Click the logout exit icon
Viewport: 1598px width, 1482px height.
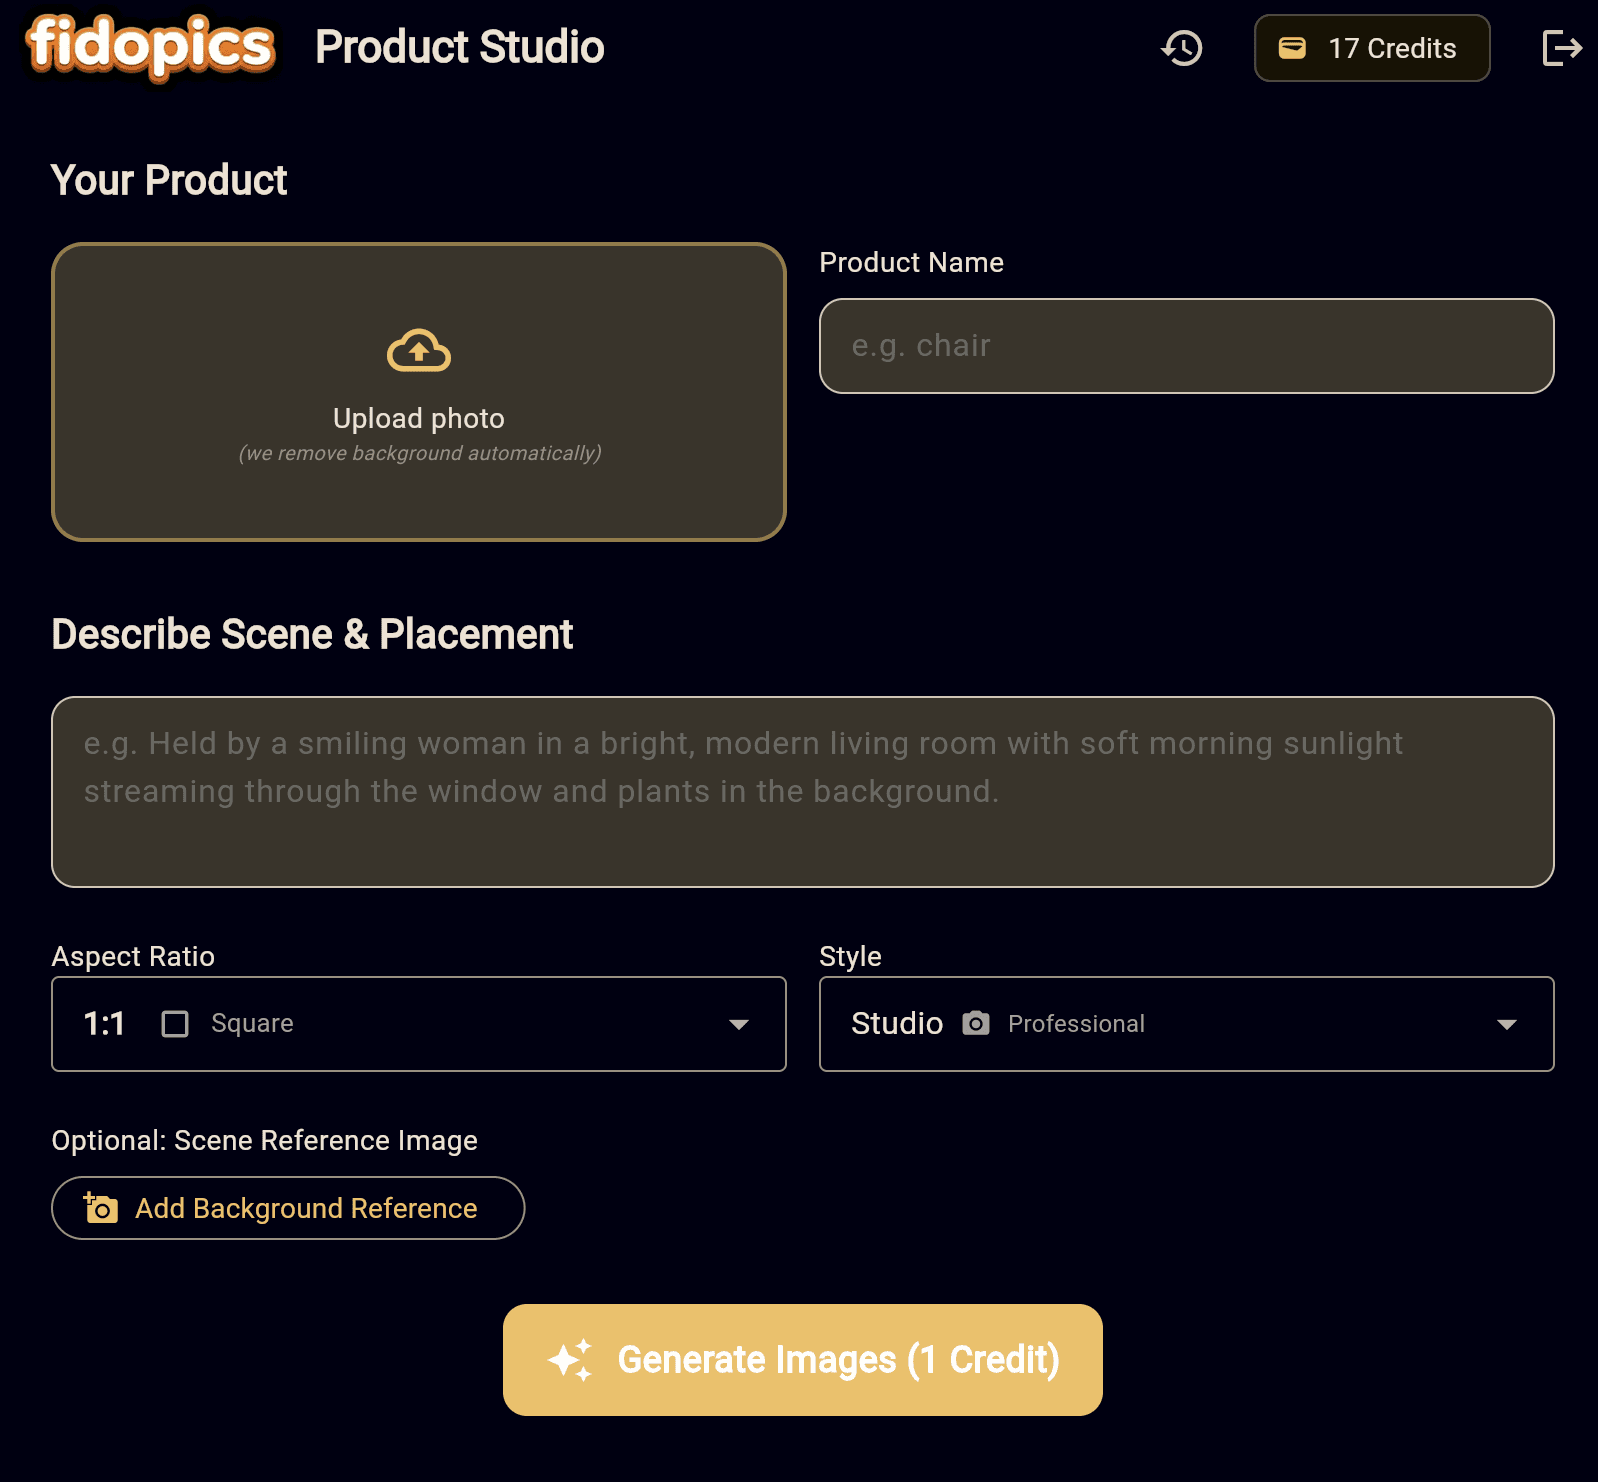click(1562, 48)
